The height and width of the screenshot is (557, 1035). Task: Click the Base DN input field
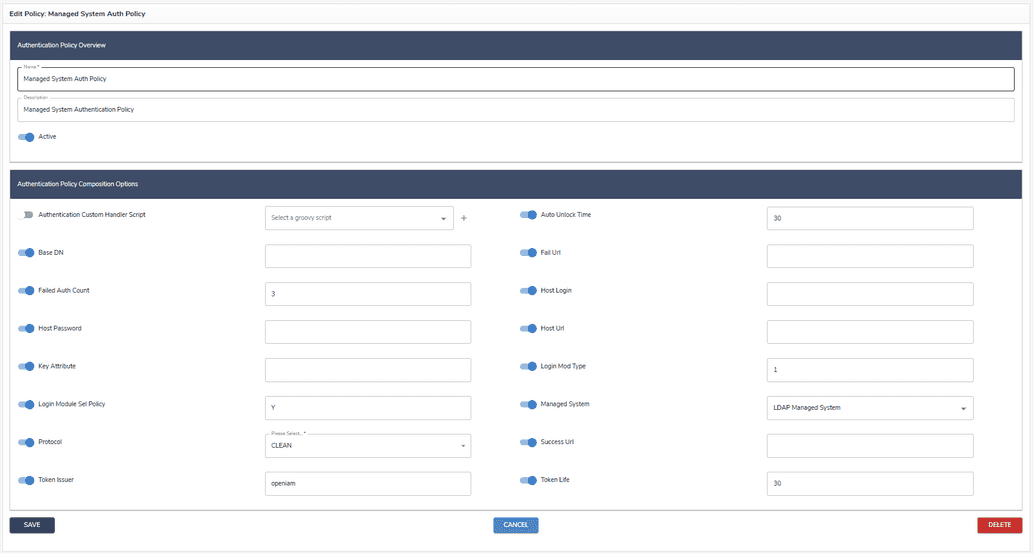pos(368,256)
